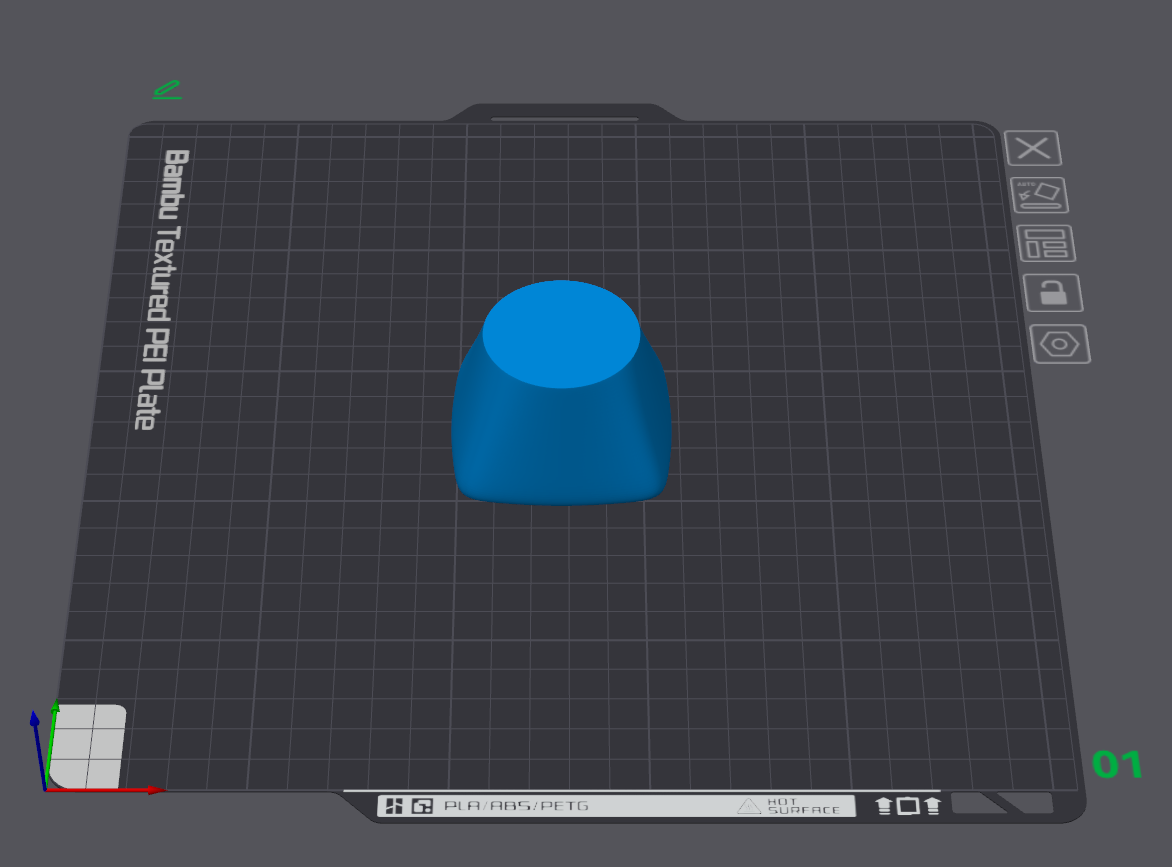Click the PLA/ABS/PETG label on the plate edge
Screen dimensions: 1172x867
(516, 806)
